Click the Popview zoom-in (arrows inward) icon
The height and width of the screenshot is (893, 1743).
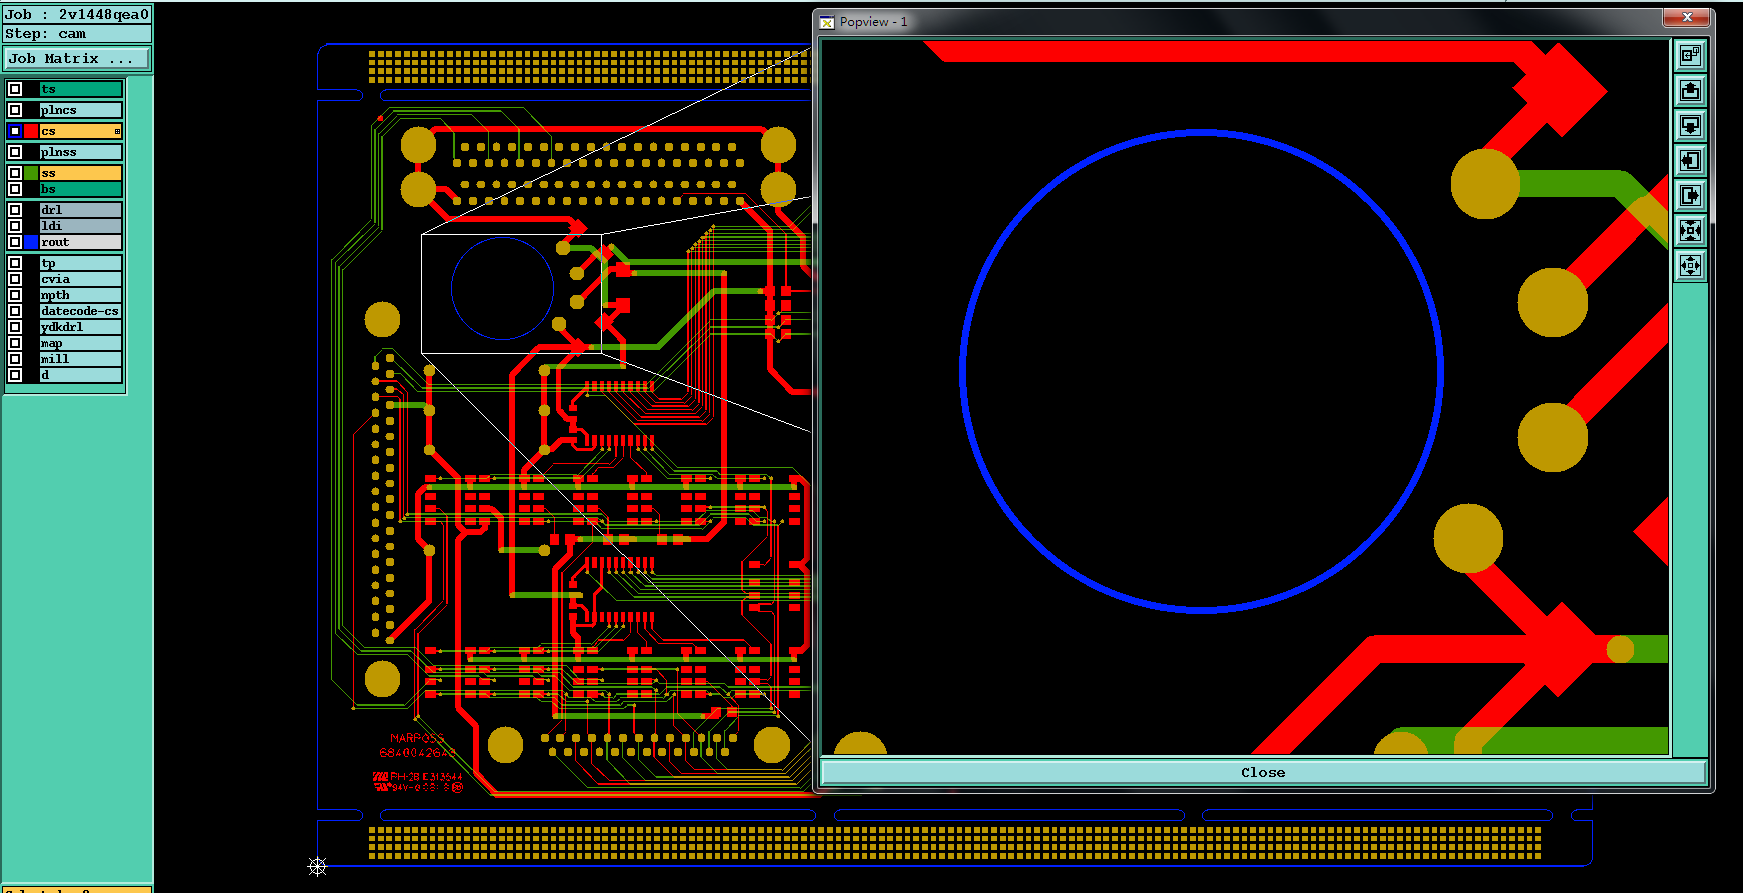coord(1690,230)
